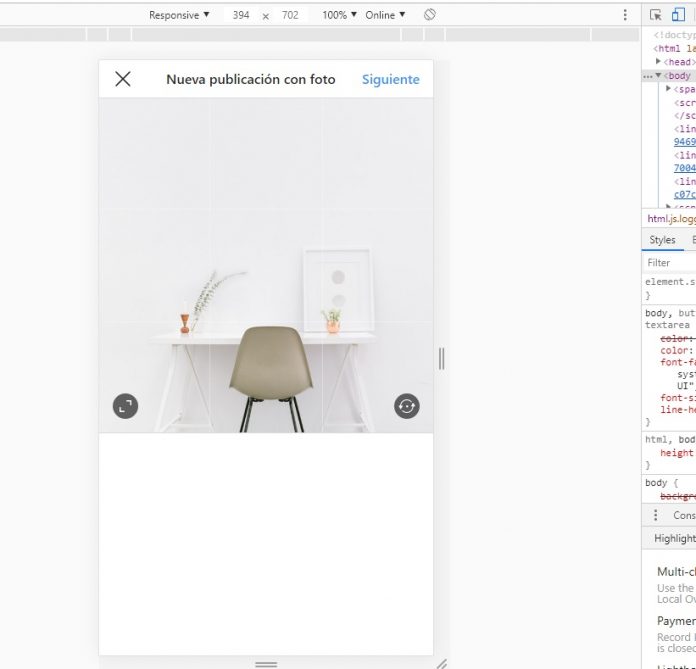The width and height of the screenshot is (696, 669).
Task: Select the inspect element cursor icon
Action: coord(656,15)
